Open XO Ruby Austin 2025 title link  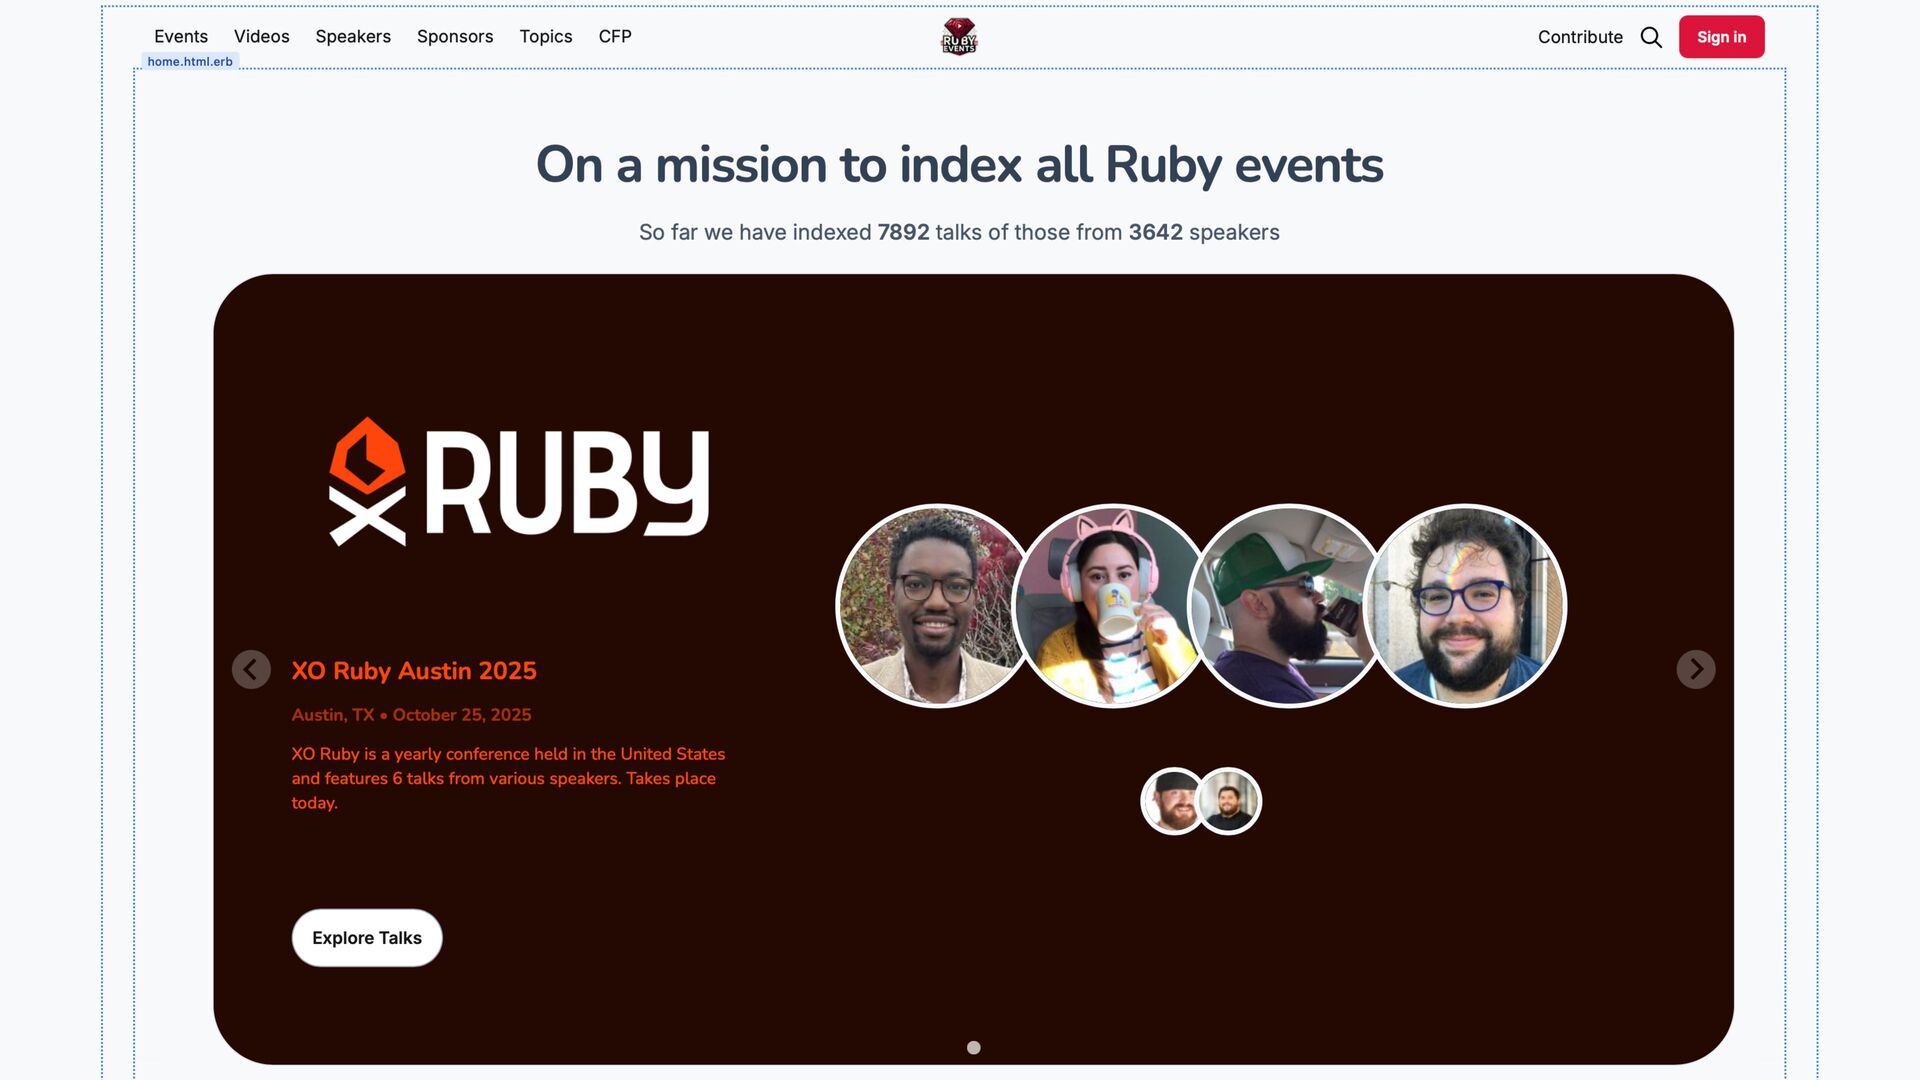pos(414,671)
